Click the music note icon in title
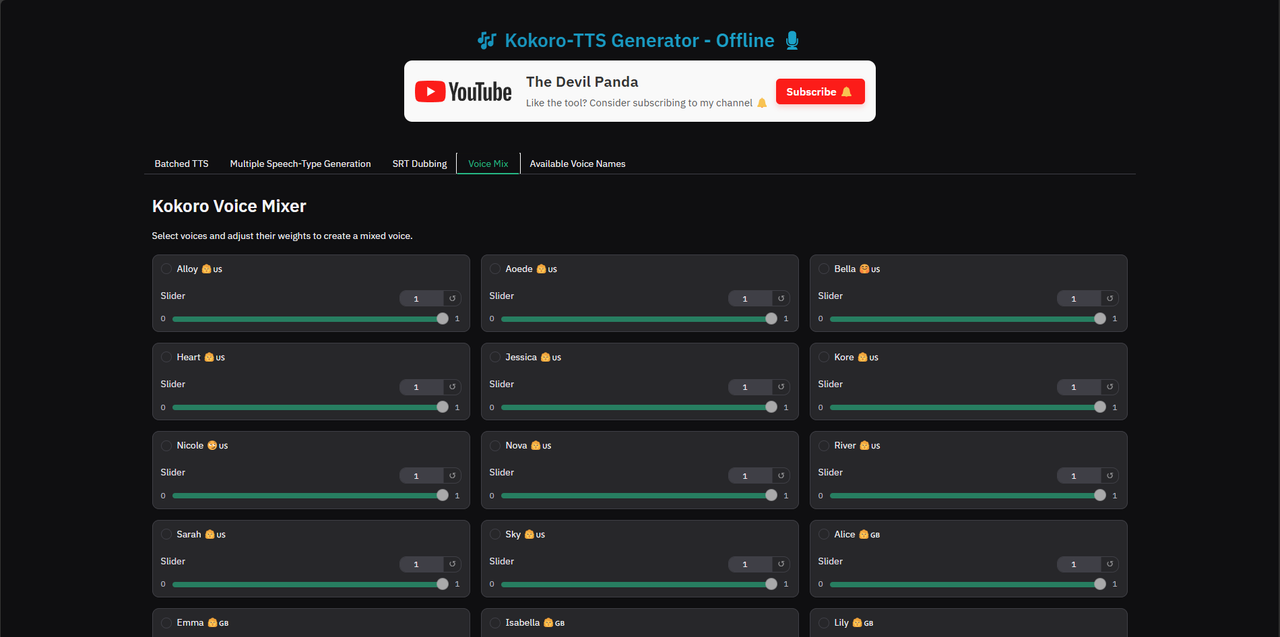Viewport: 1280px width, 637px height. click(x=487, y=41)
